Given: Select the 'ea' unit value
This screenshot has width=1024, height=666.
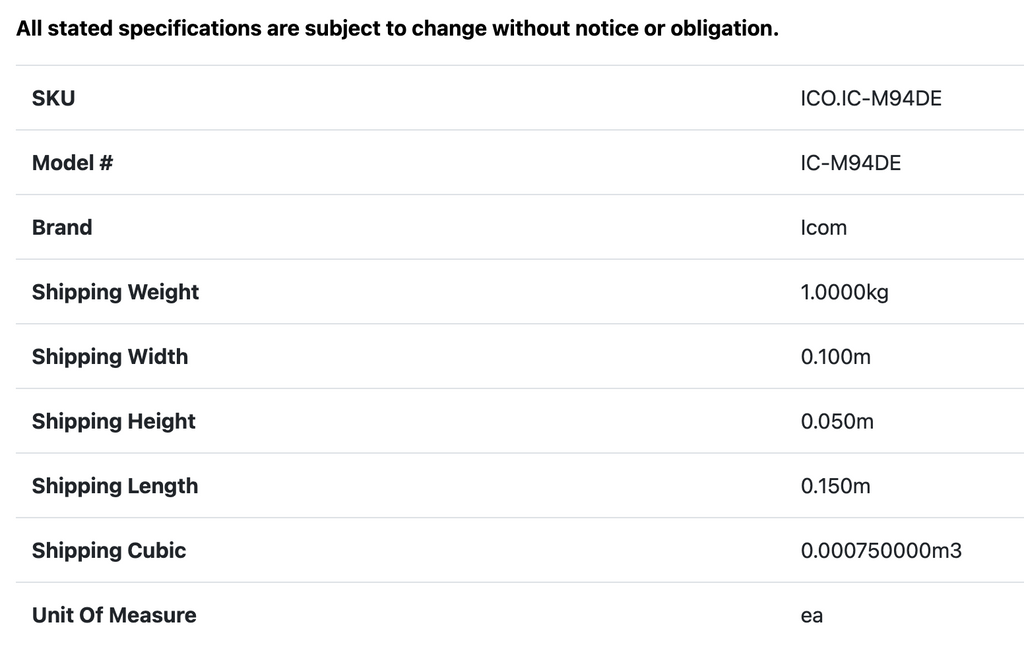Looking at the screenshot, I should (812, 615).
